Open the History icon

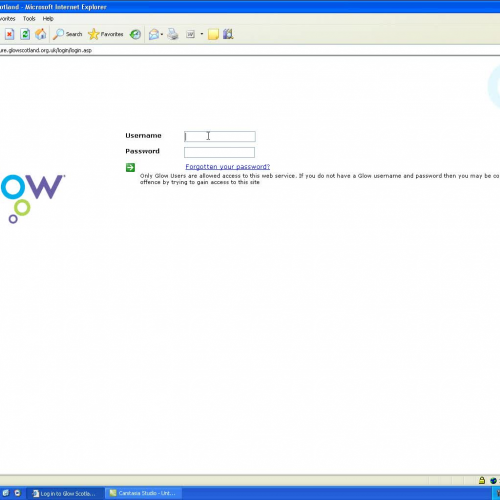tap(135, 34)
